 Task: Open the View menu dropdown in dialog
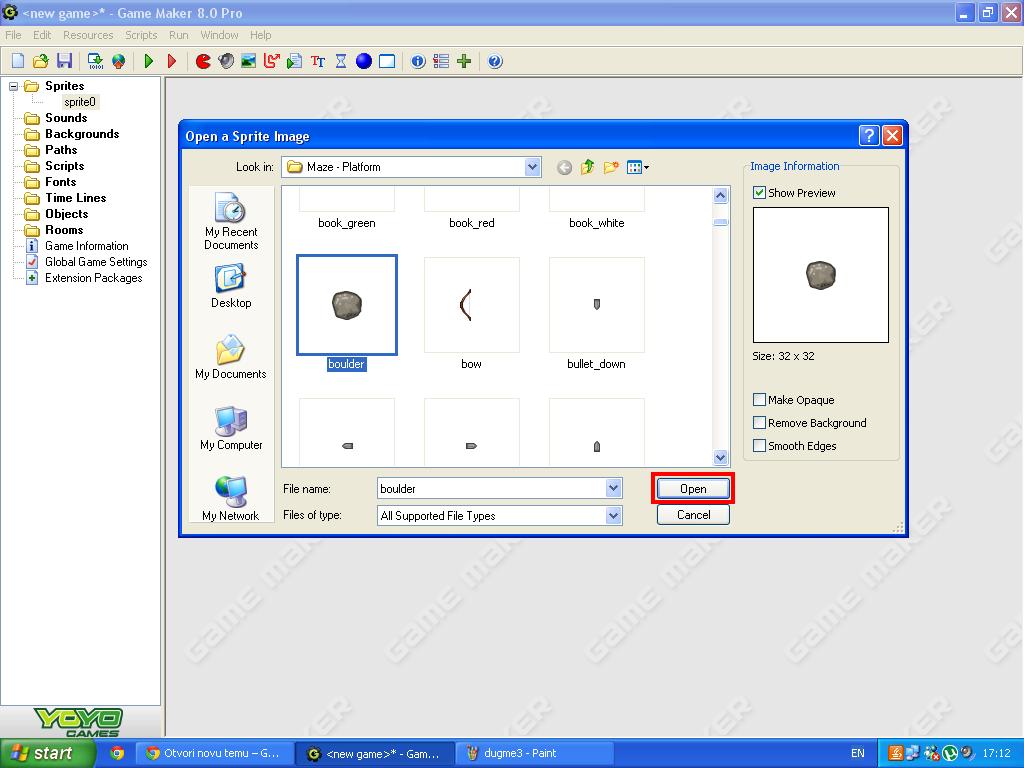[x=638, y=167]
